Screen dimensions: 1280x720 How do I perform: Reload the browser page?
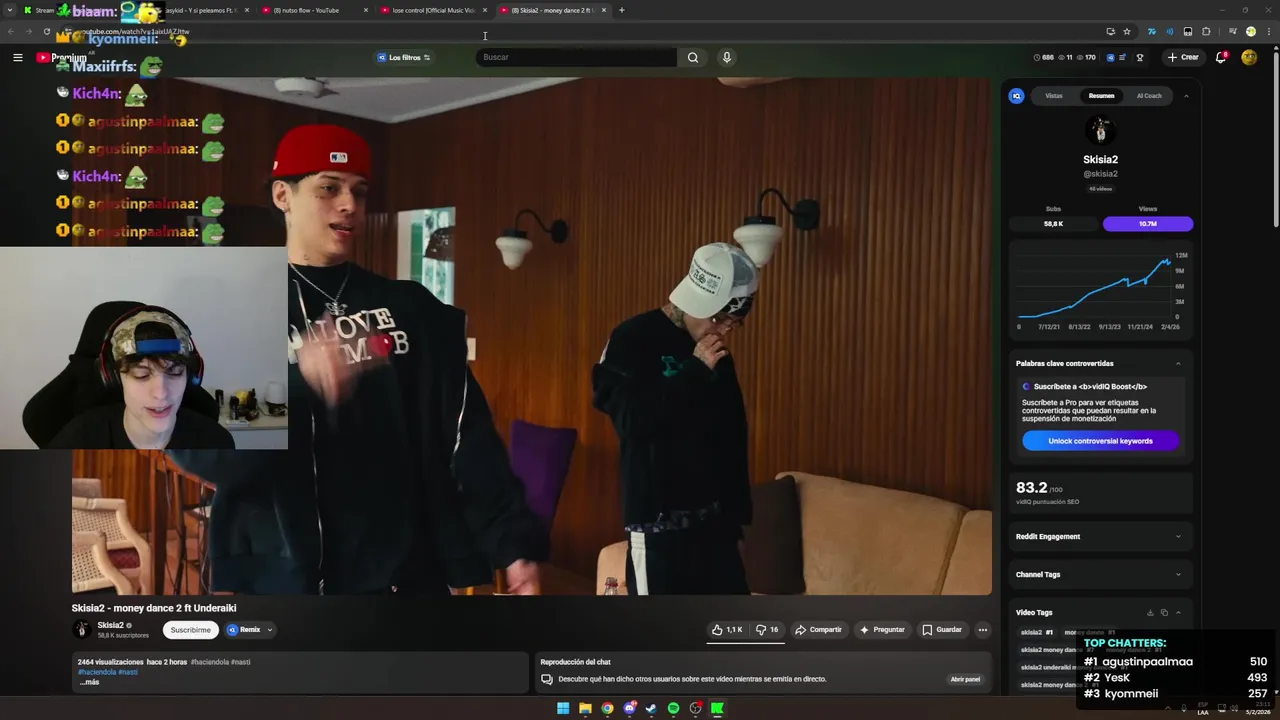(x=46, y=31)
